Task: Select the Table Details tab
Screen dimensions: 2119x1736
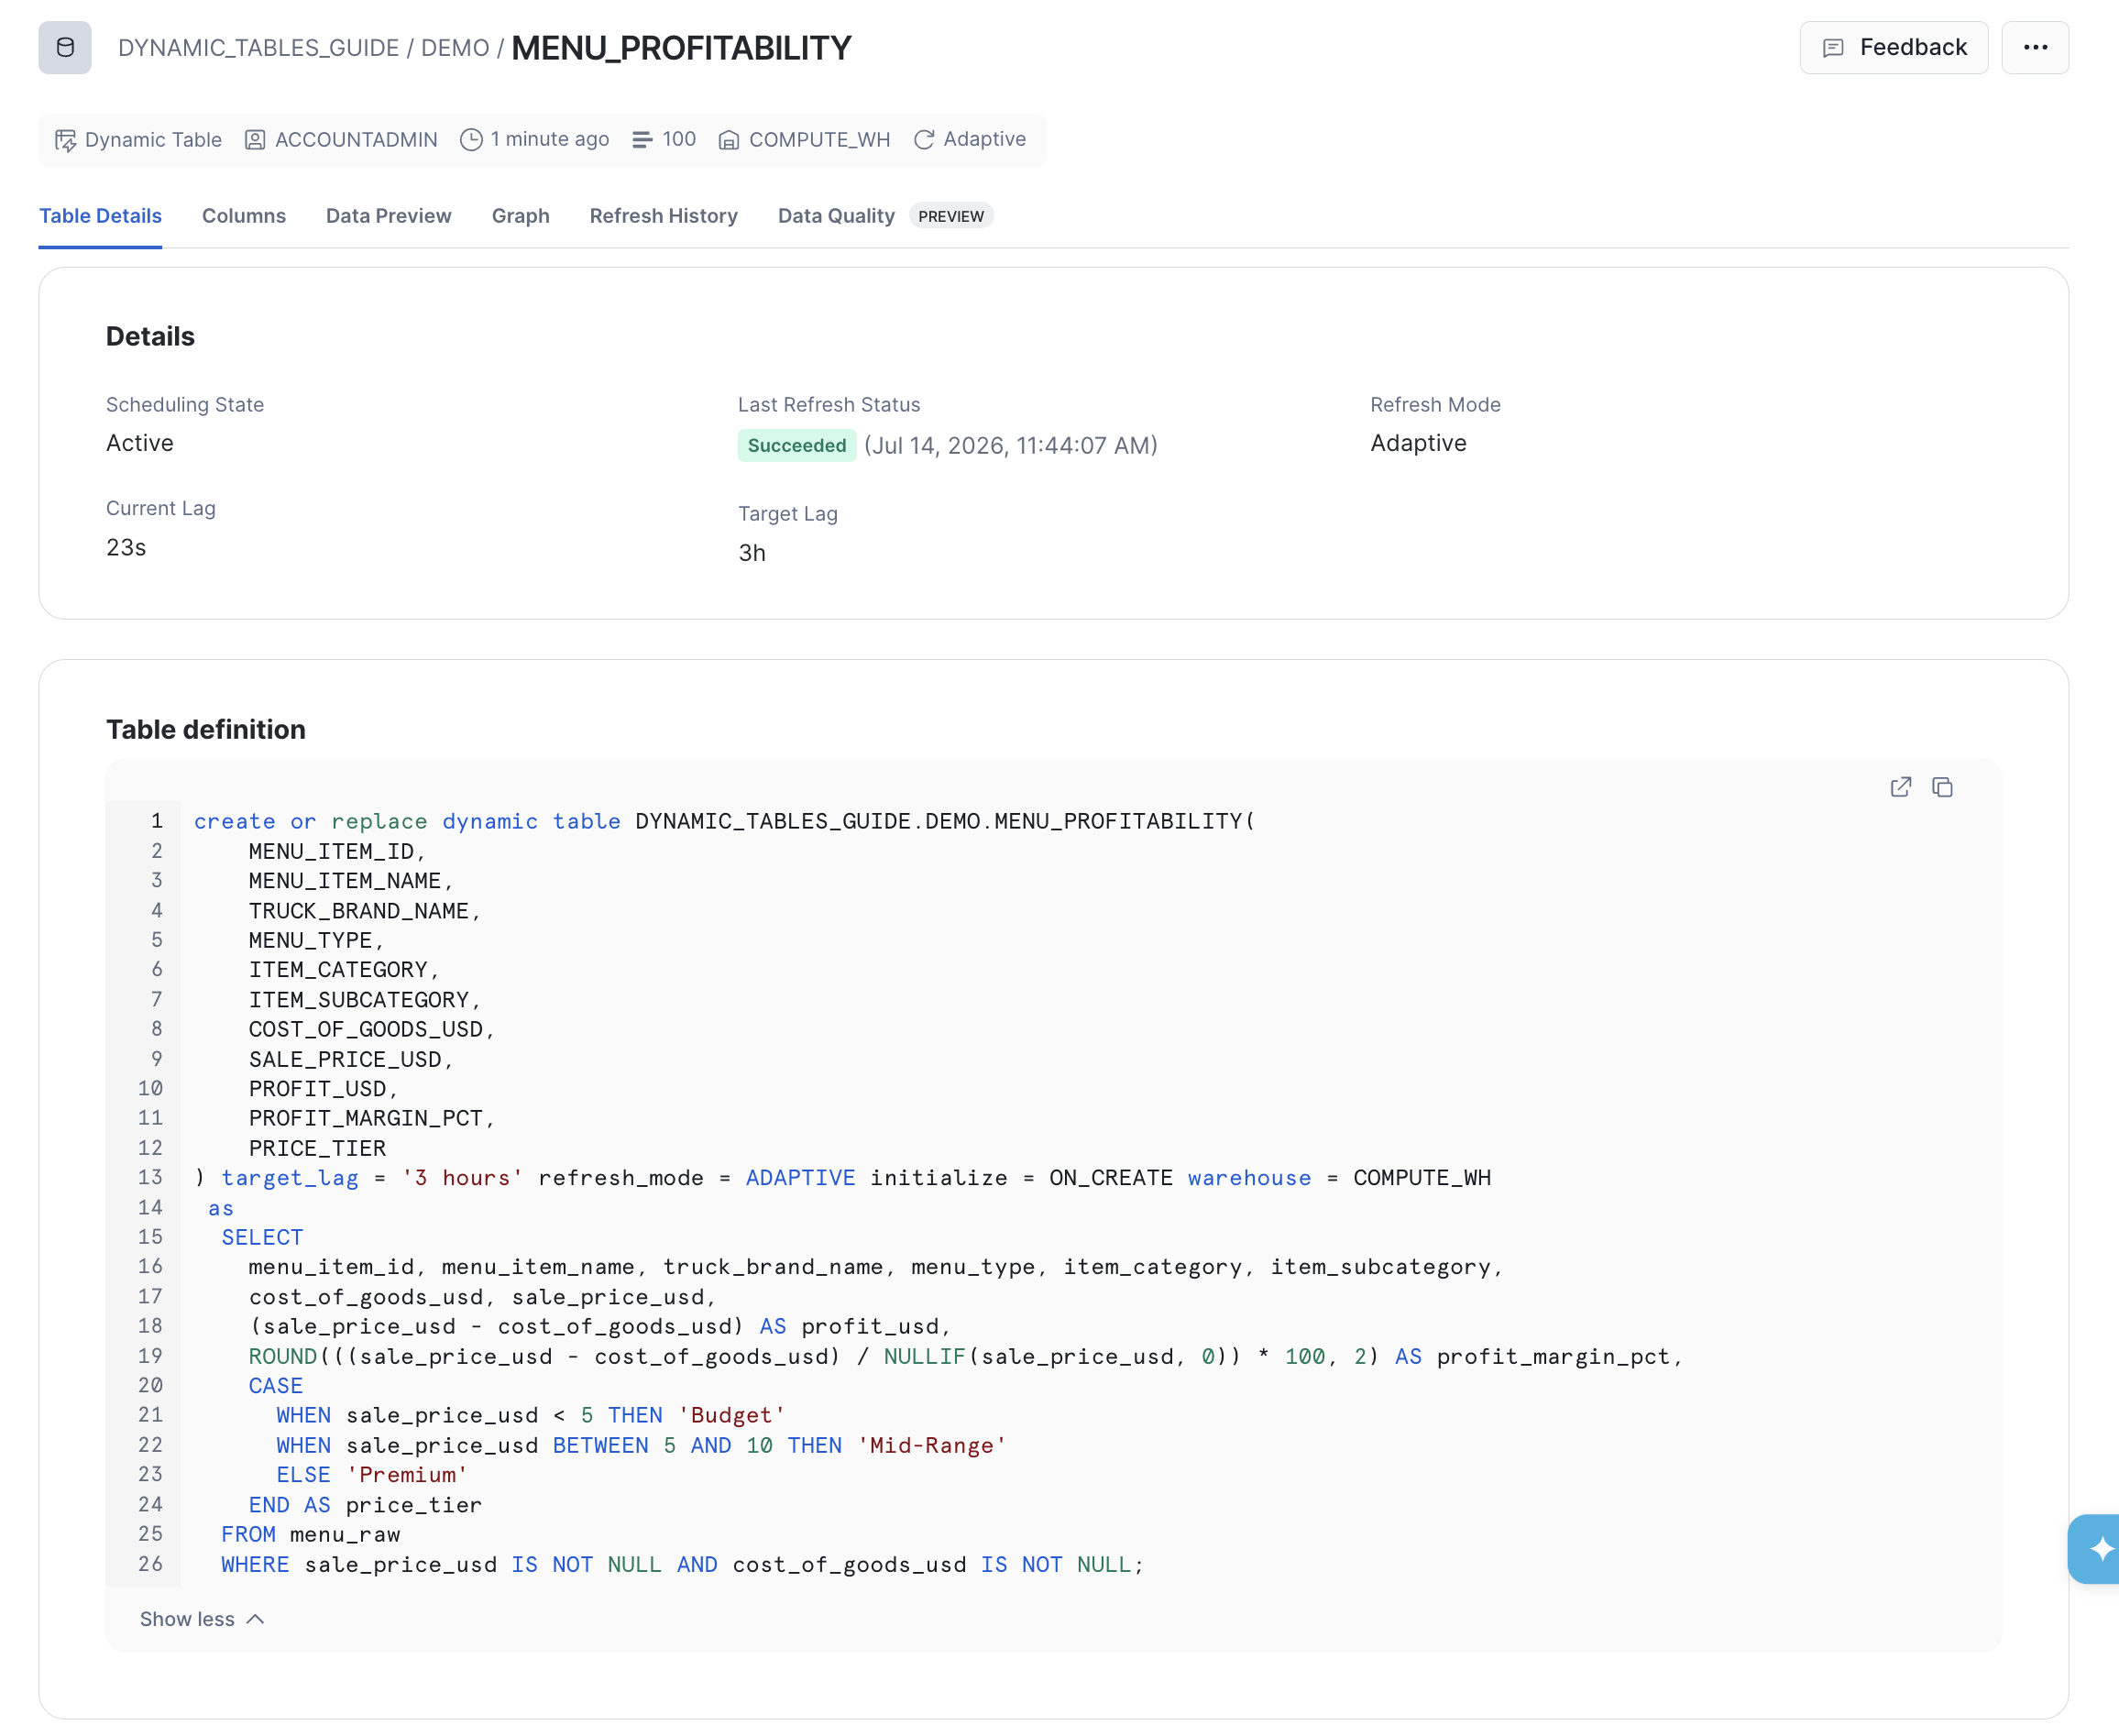Action: [100, 216]
